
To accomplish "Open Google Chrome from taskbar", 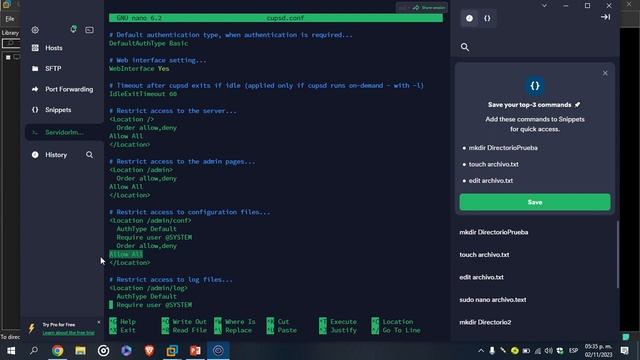I will point(58,351).
